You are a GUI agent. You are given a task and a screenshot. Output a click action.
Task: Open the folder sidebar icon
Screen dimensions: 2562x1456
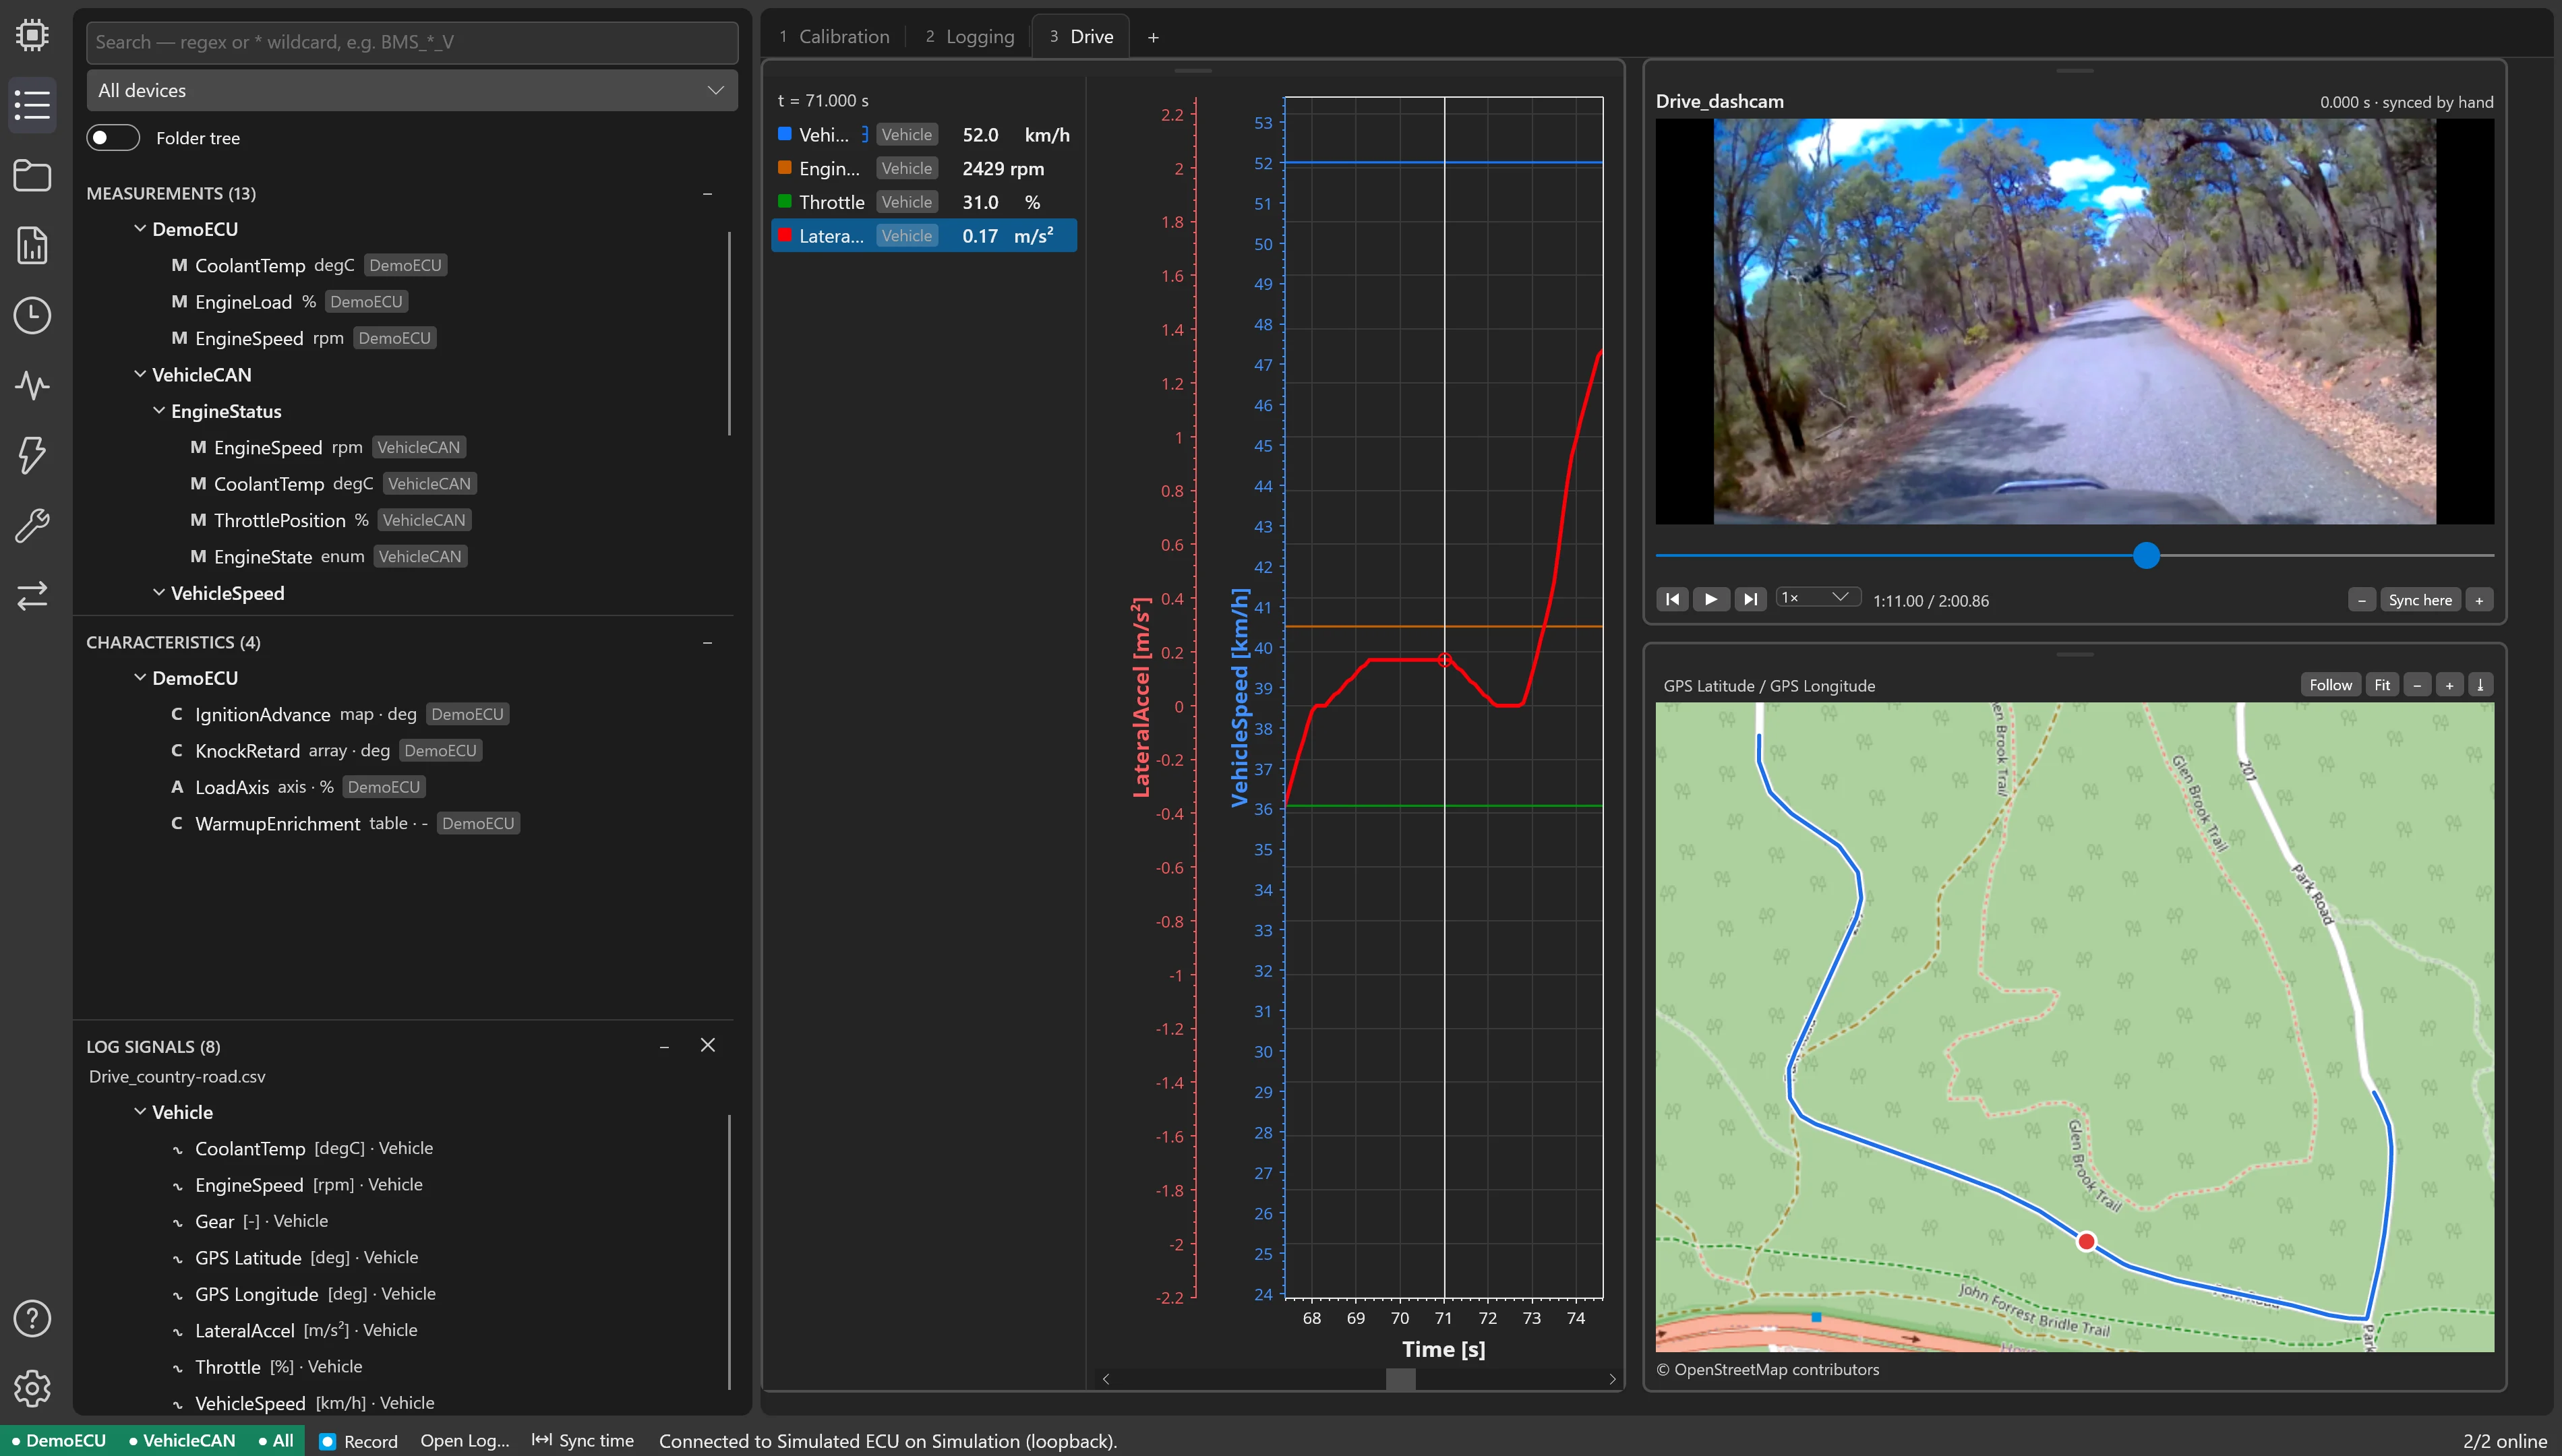pos(32,175)
